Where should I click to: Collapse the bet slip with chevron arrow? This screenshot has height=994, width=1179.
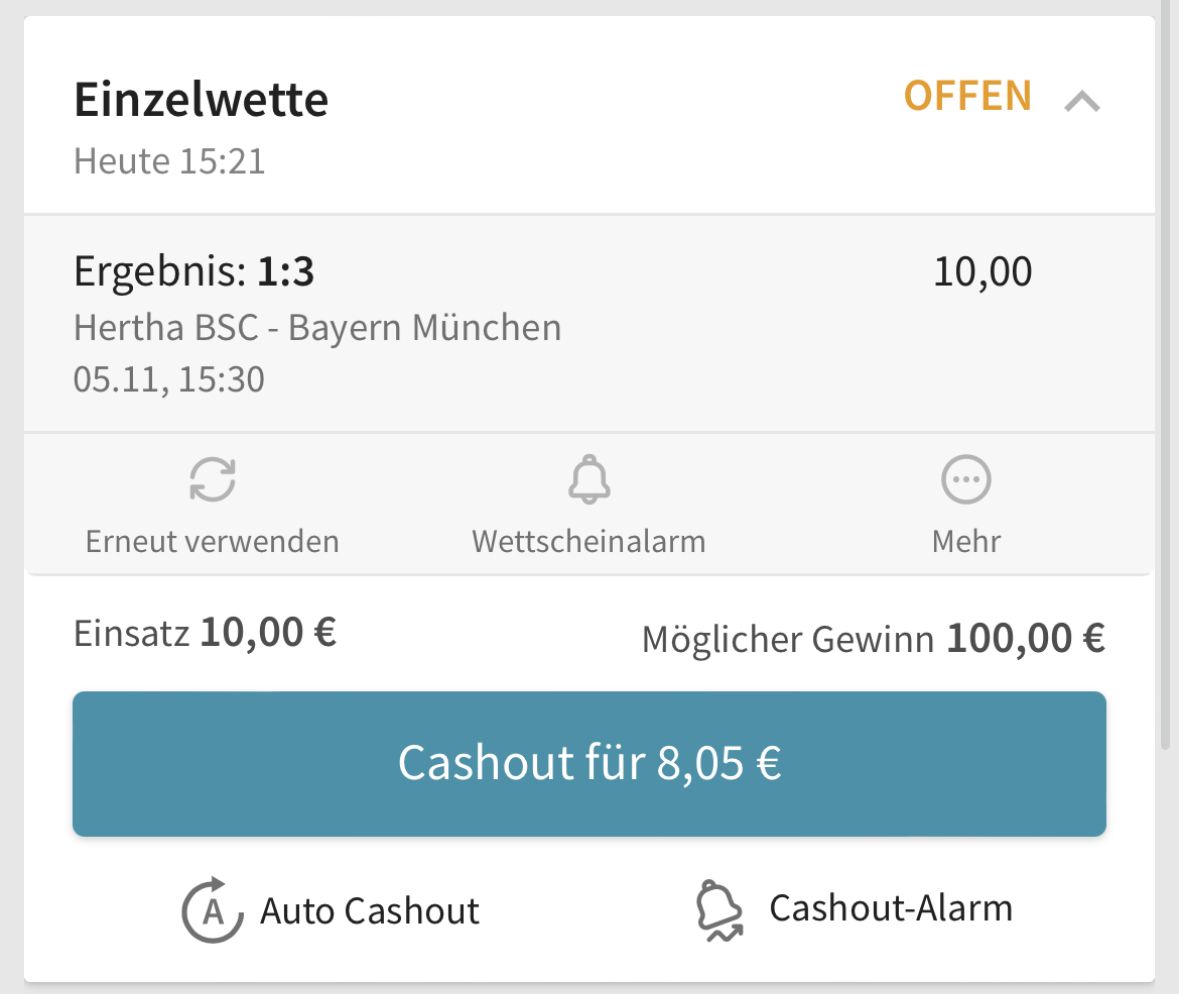(x=1082, y=101)
